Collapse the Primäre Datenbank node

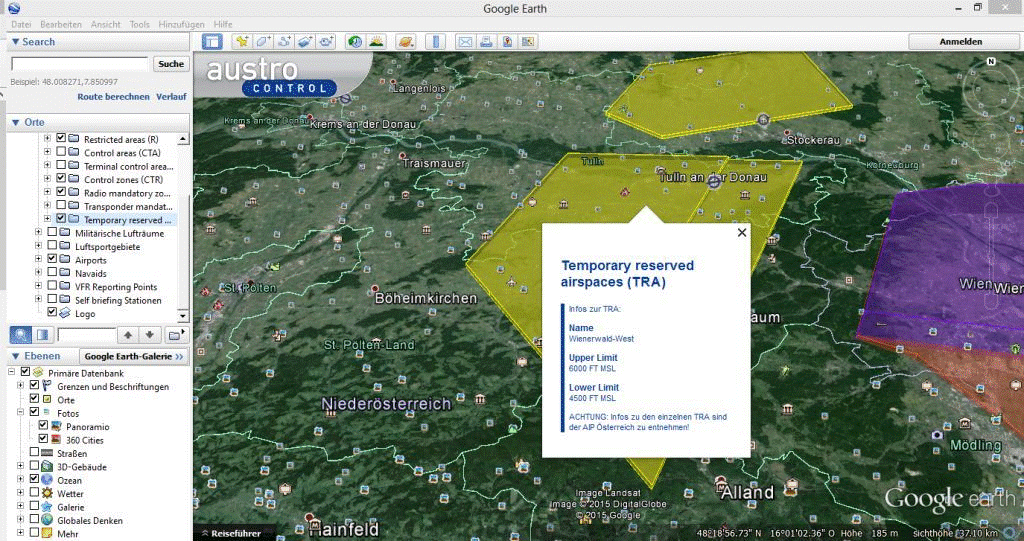pos(11,372)
